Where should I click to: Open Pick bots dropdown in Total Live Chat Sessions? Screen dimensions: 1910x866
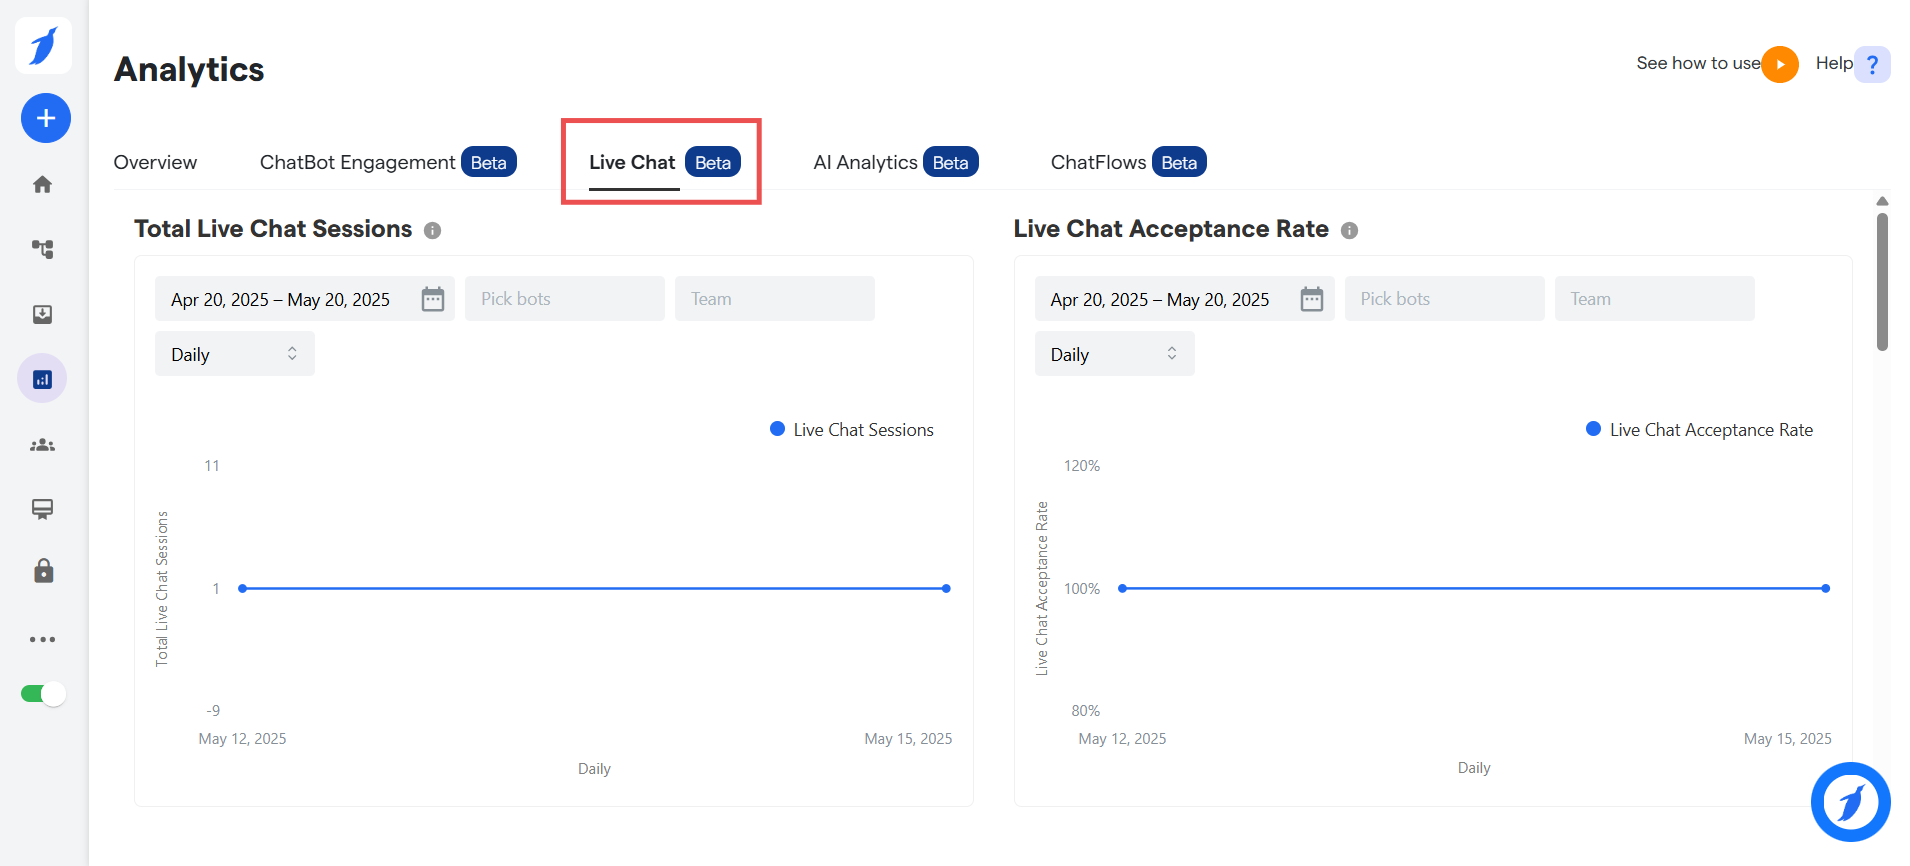(x=564, y=299)
